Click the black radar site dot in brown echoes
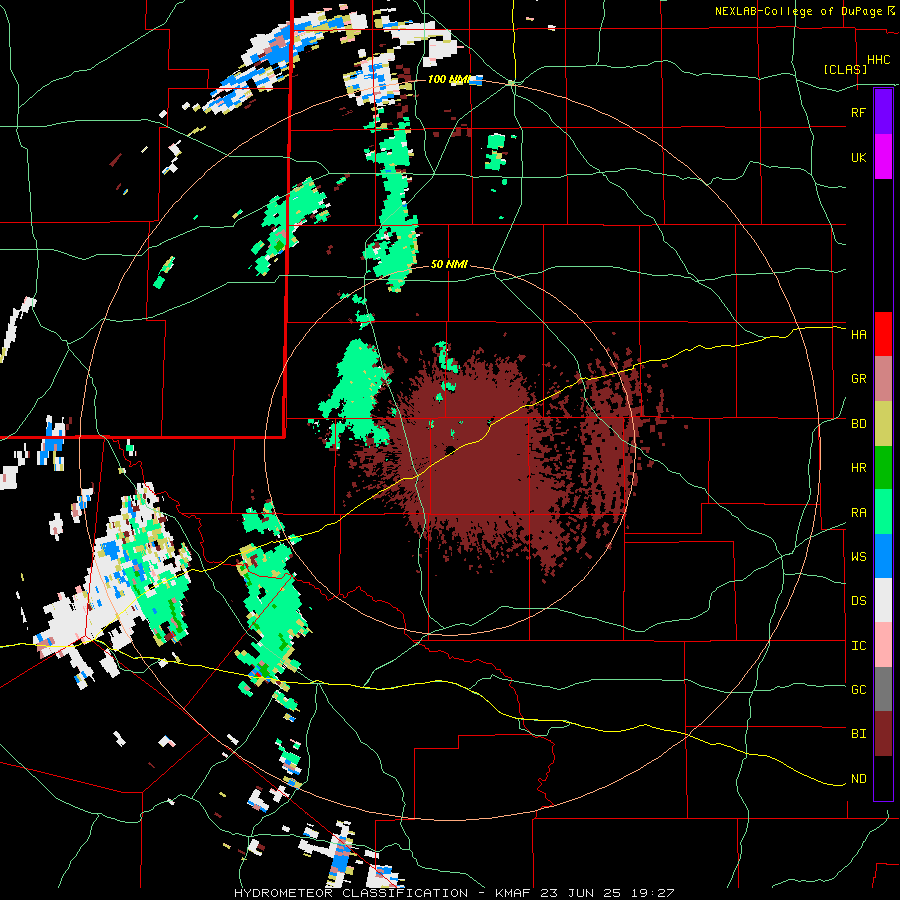Screen dimensions: 900x900 (x=451, y=449)
